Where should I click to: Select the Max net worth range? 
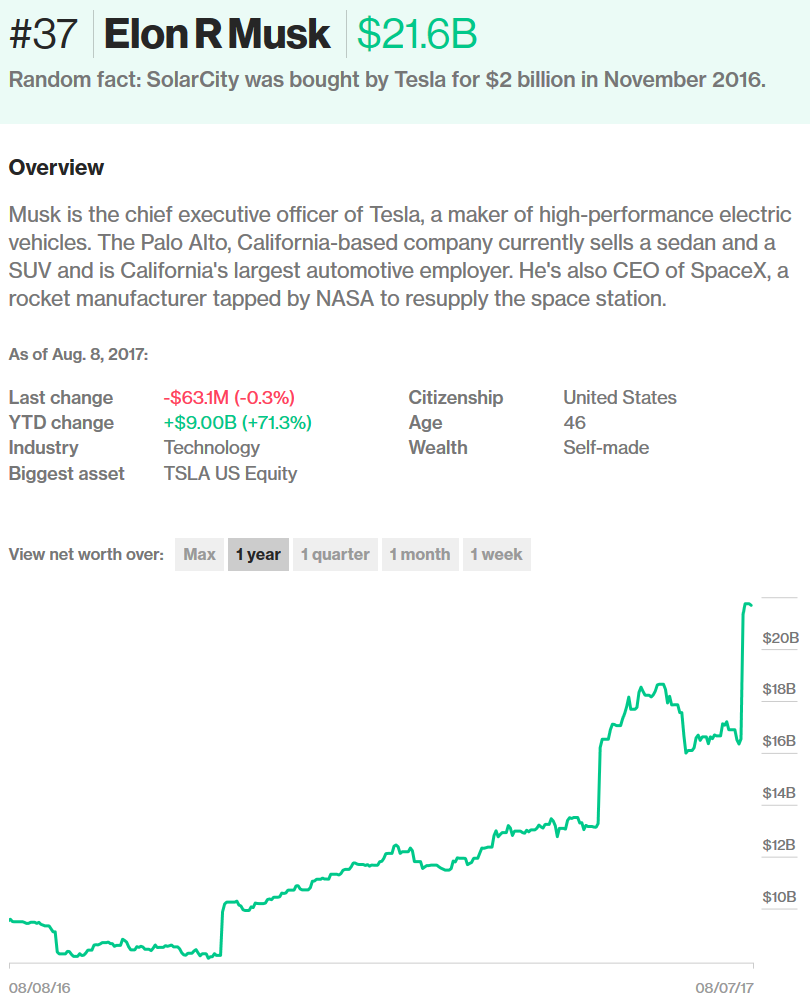point(199,554)
